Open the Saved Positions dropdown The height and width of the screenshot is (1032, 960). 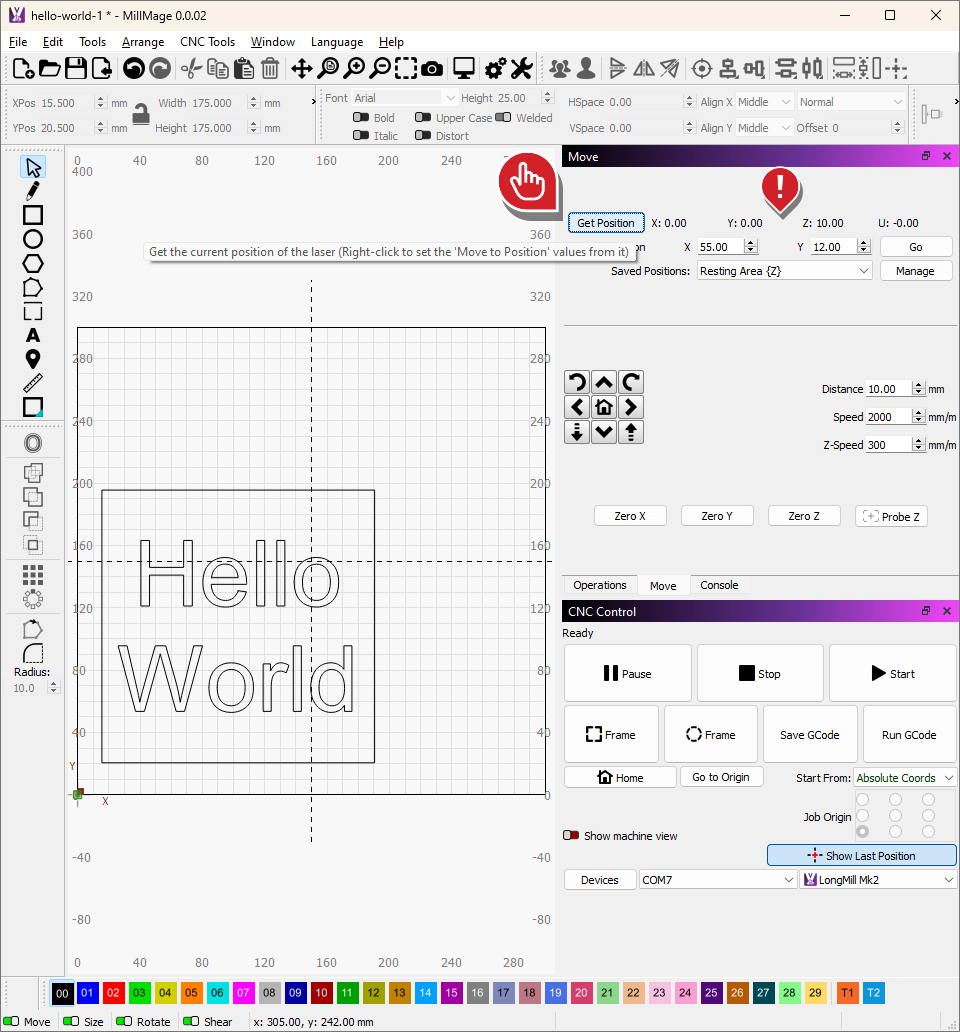pyautogui.click(x=784, y=271)
